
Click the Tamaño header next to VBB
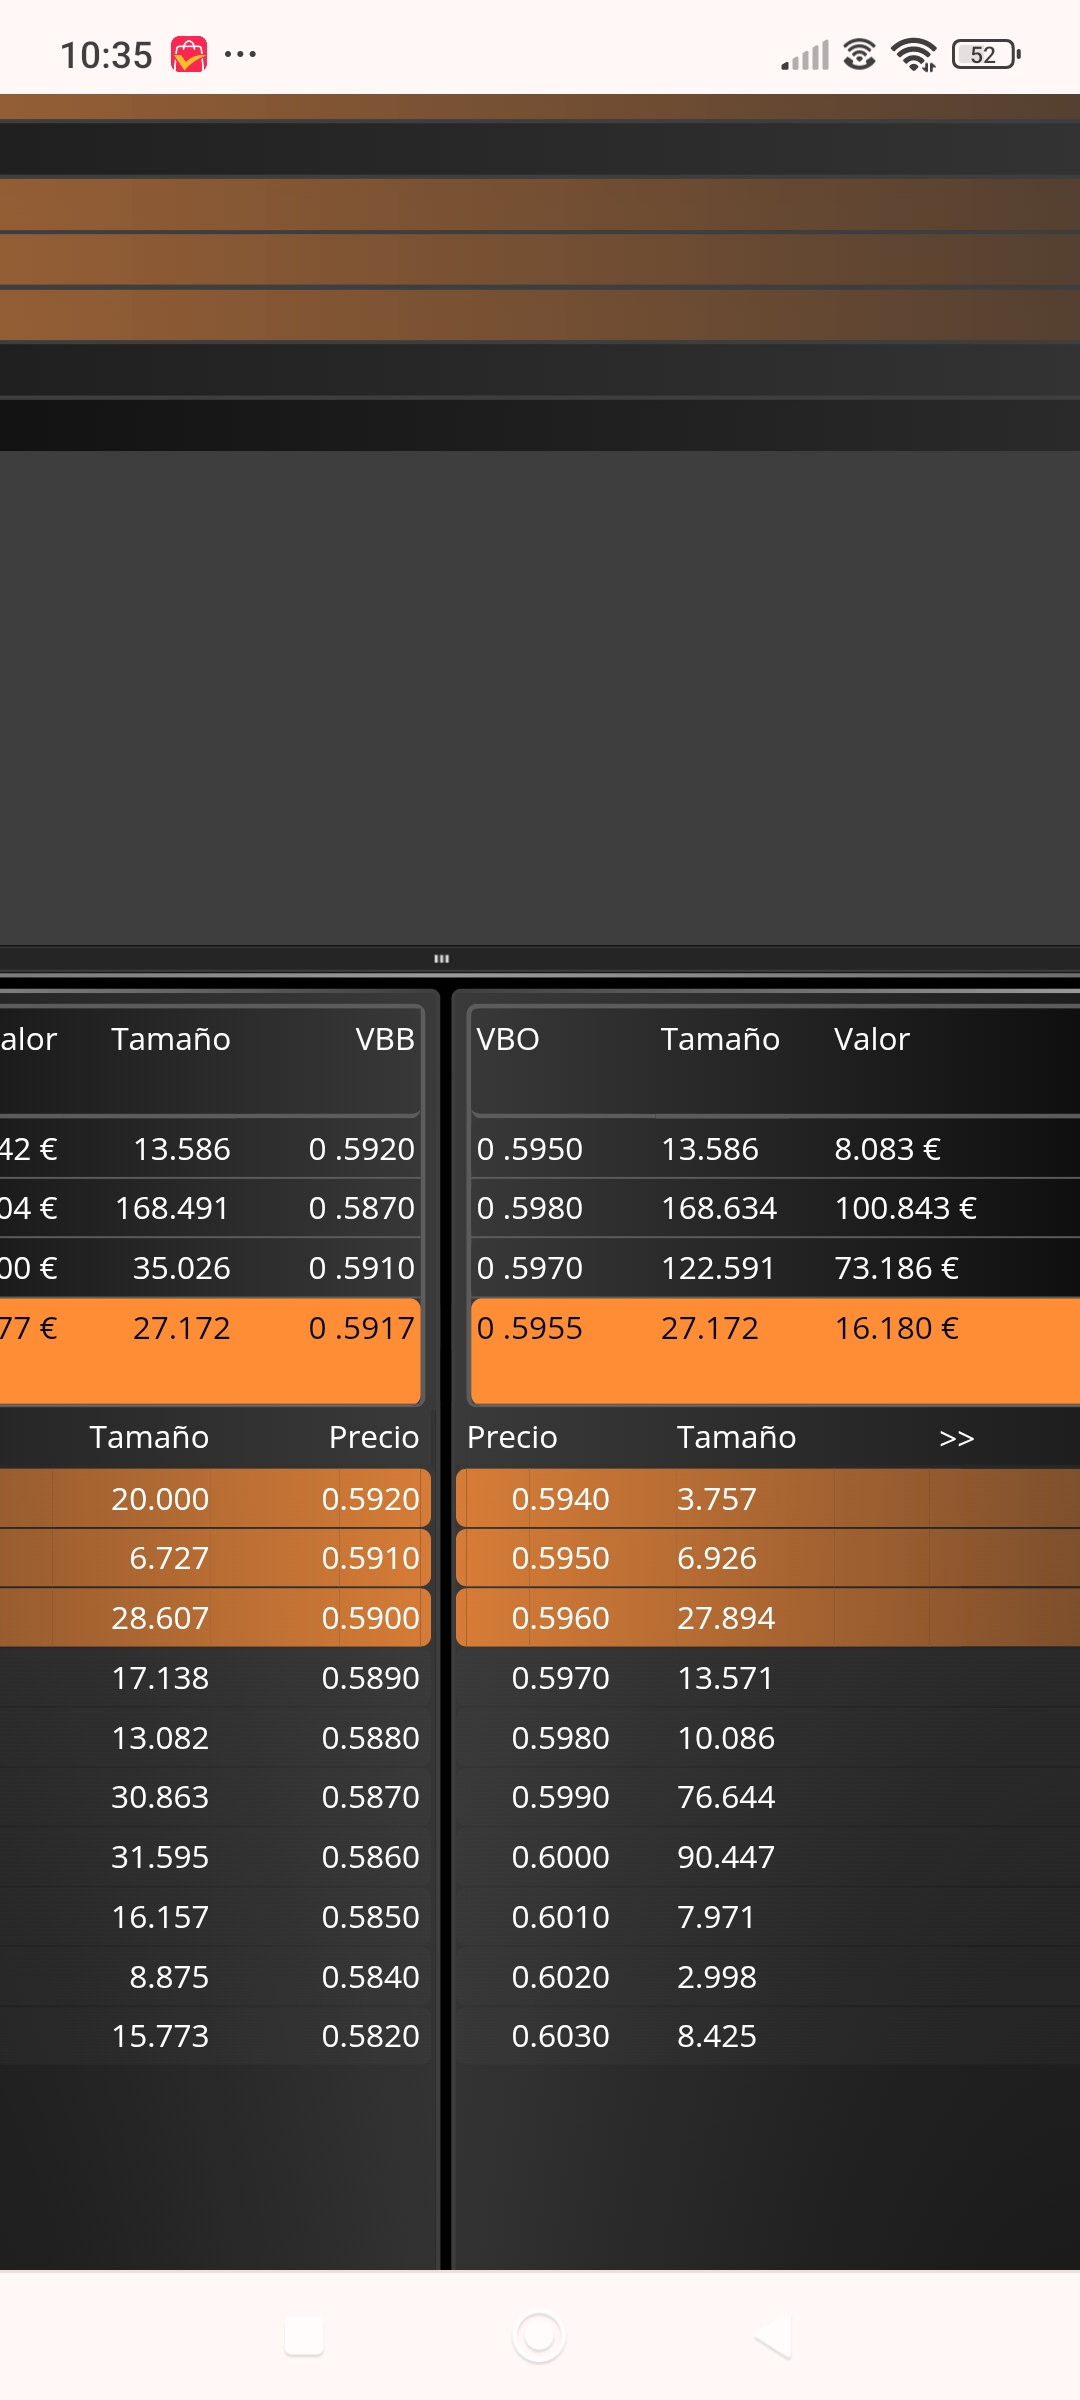(171, 1039)
